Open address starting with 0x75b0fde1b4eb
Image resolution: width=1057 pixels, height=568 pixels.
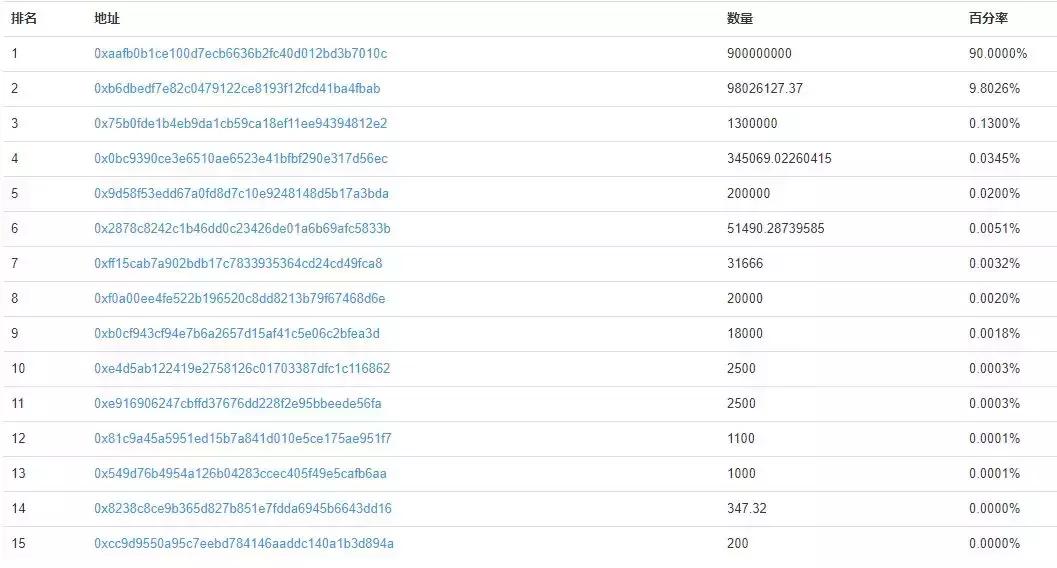[240, 124]
